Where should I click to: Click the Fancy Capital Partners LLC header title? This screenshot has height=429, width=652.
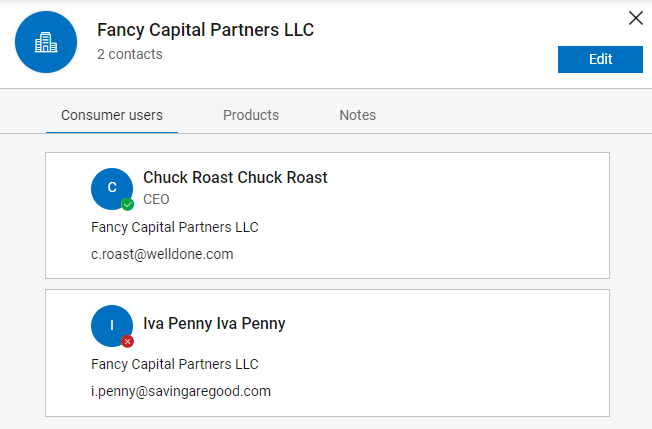[205, 30]
